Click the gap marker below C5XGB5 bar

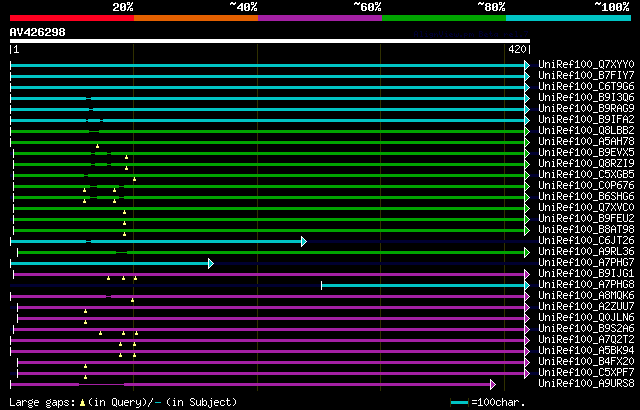point(134,179)
